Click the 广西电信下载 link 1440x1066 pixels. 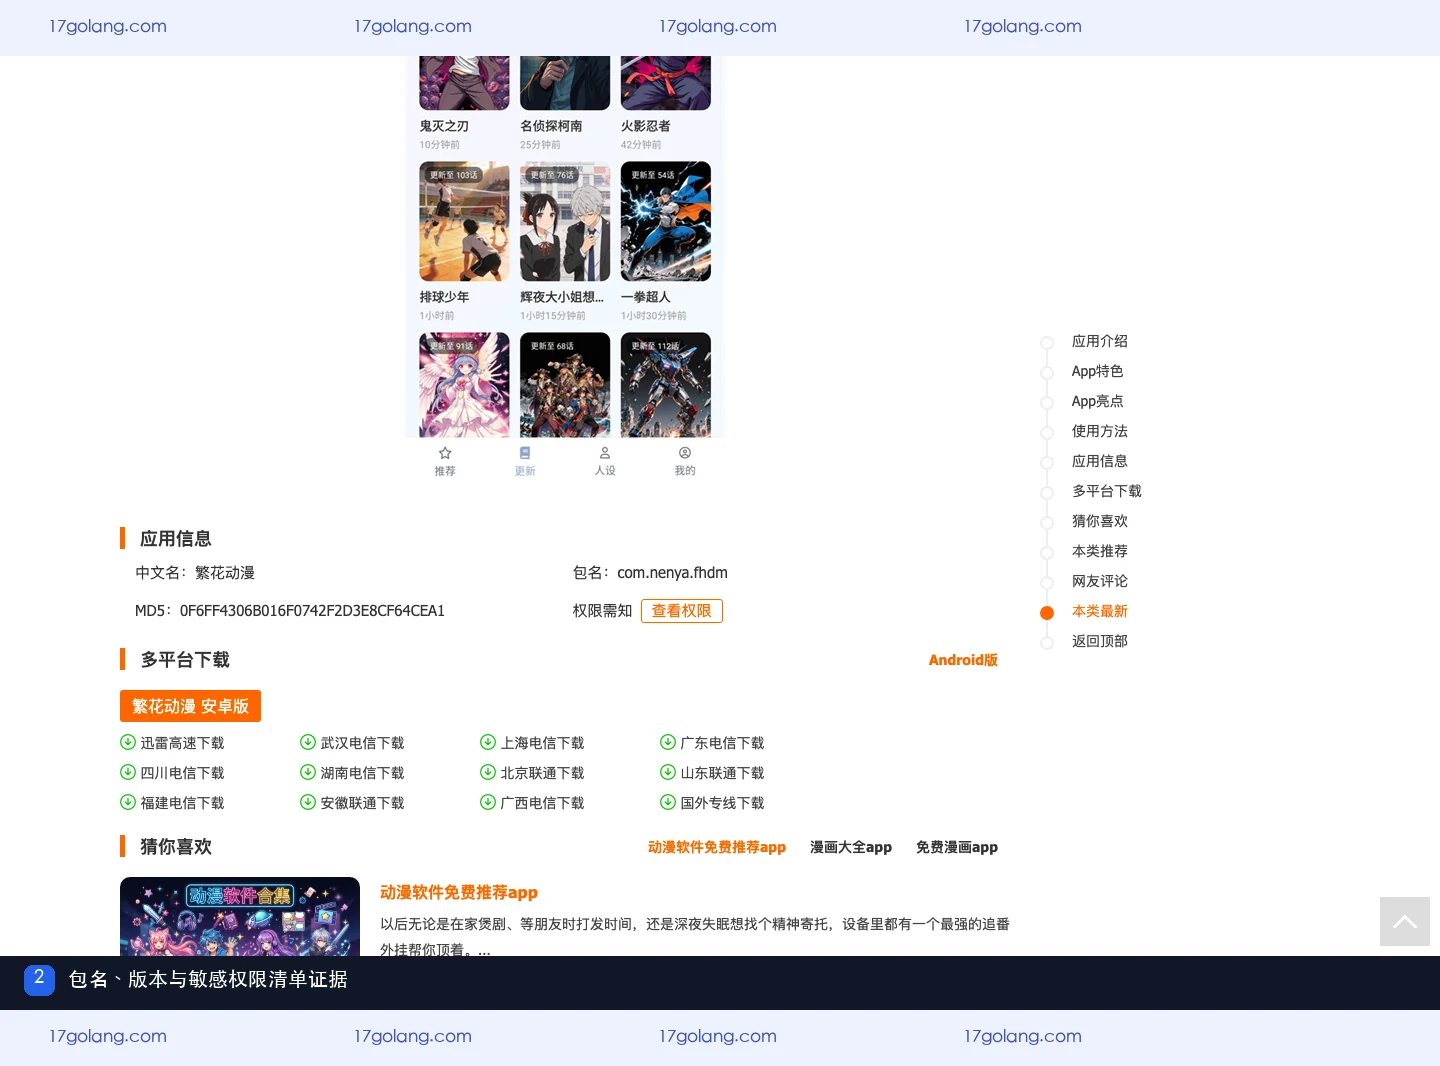pos(542,803)
